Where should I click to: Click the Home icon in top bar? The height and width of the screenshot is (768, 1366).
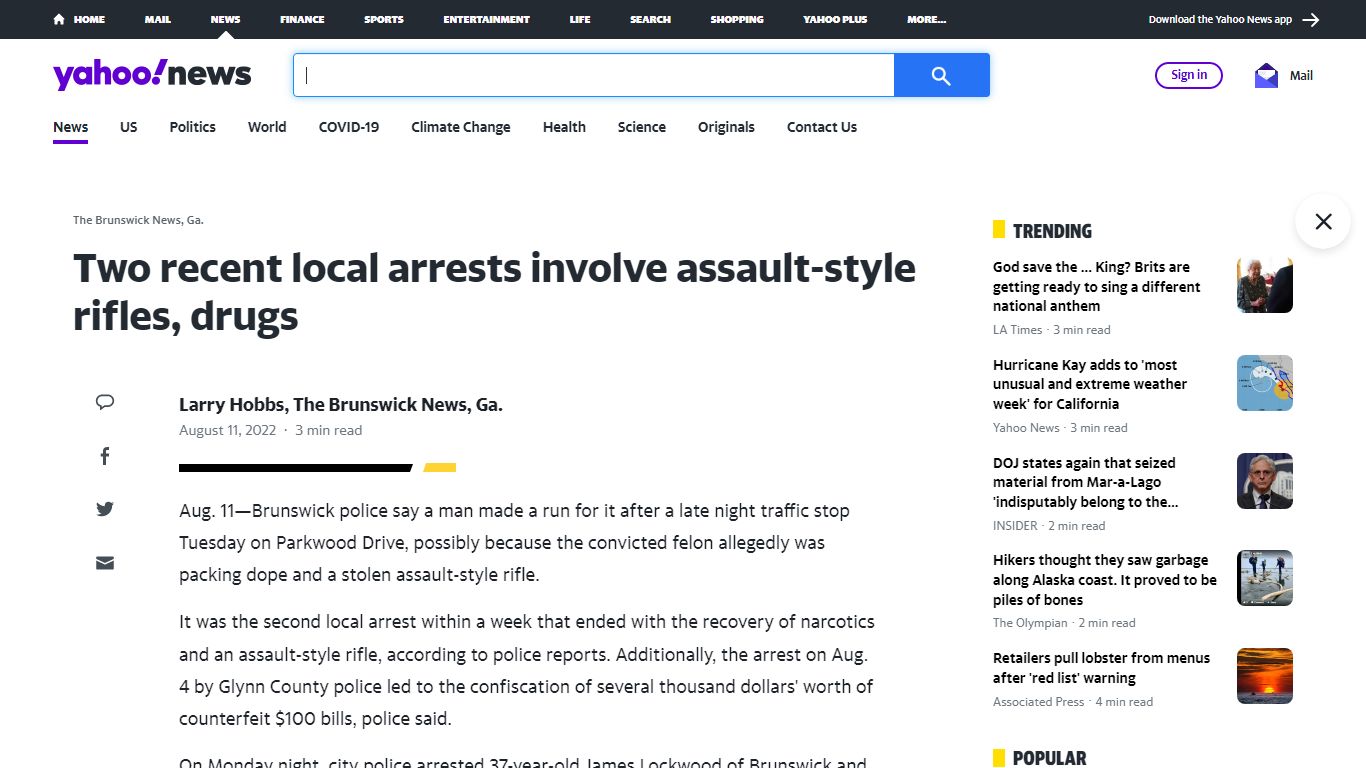pyautogui.click(x=59, y=19)
